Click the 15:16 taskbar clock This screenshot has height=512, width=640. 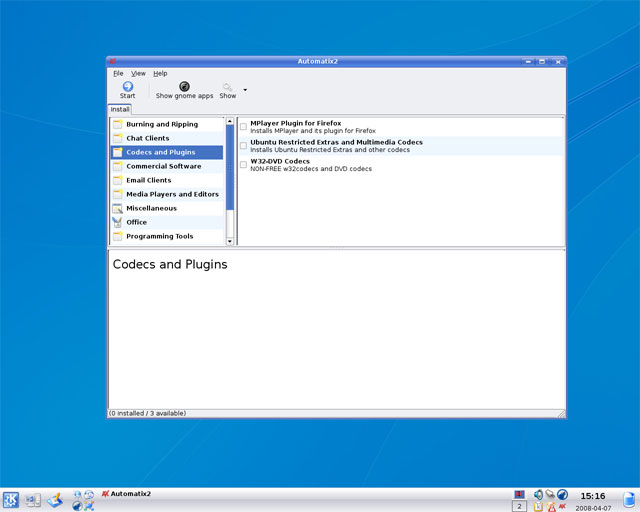point(593,496)
